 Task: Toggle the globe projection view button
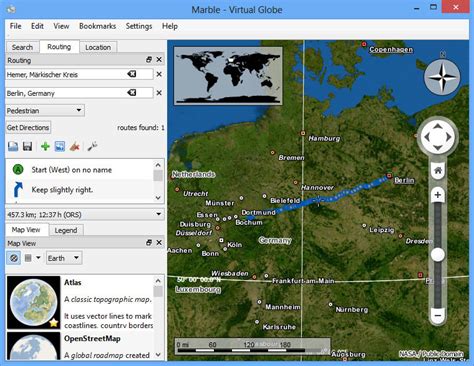pyautogui.click(x=14, y=258)
